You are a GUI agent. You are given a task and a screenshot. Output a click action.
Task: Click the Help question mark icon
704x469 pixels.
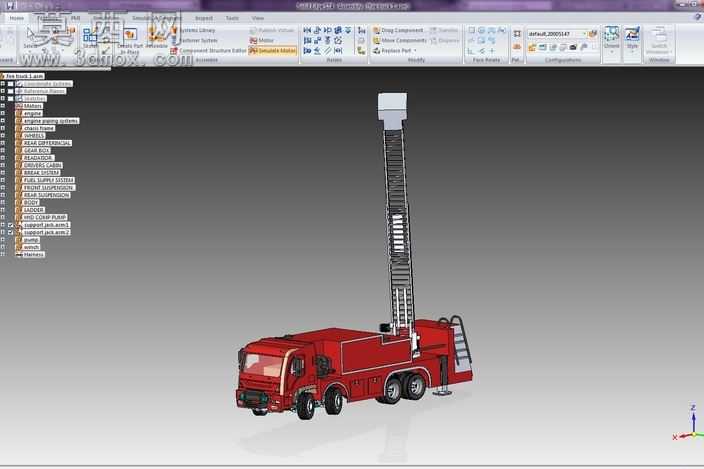click(697, 17)
